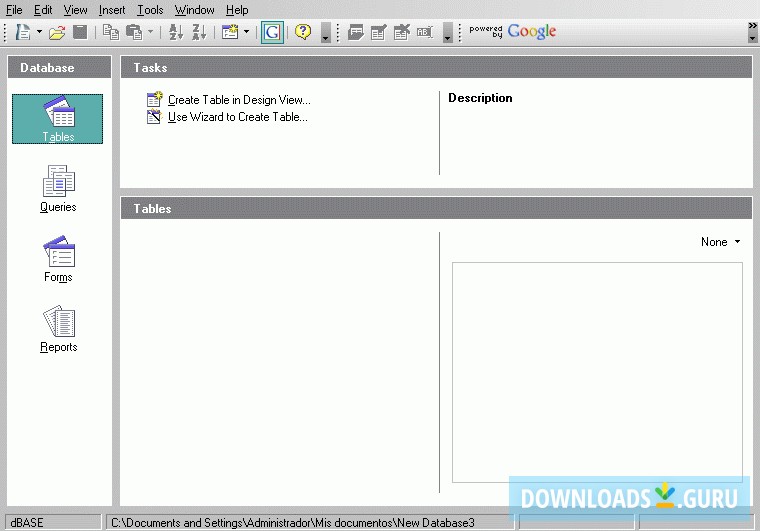Expand the standard toolbar options arrow
The height and width of the screenshot is (531, 760).
(326, 32)
